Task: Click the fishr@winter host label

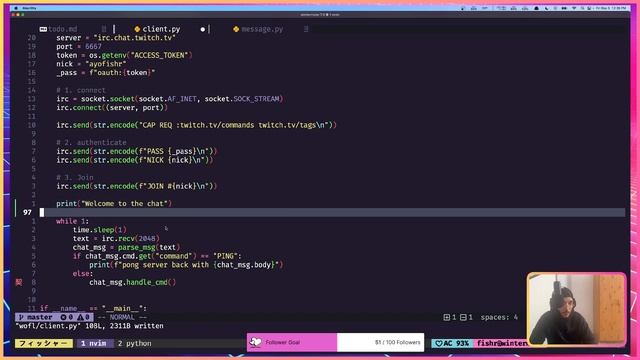Action: 502,343
